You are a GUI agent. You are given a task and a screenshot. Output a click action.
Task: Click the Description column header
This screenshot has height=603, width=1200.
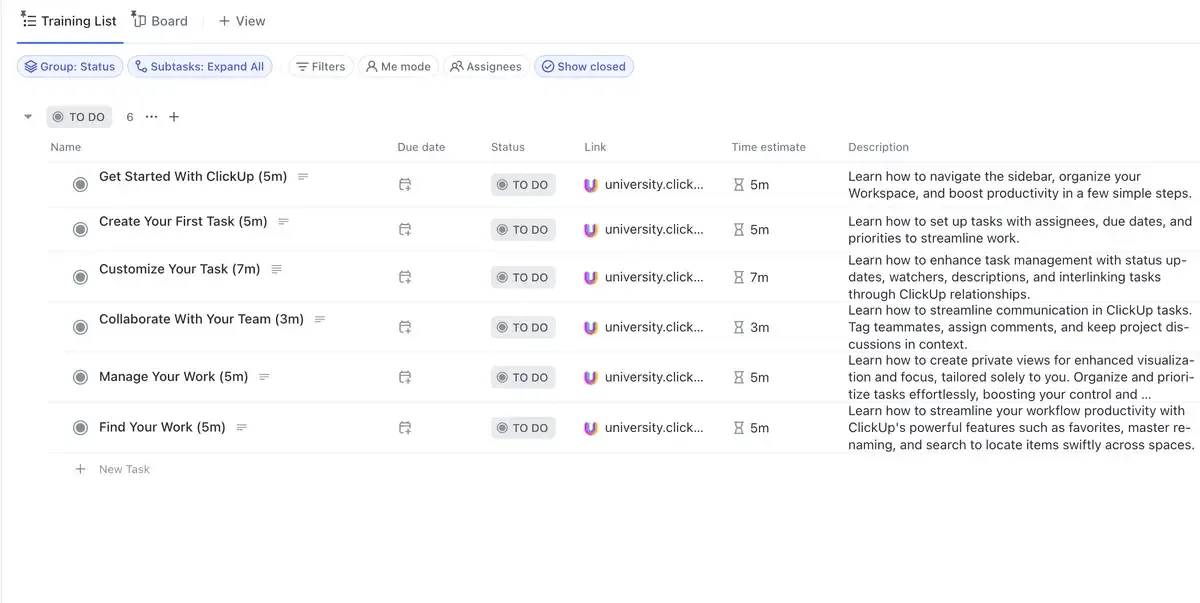878,147
